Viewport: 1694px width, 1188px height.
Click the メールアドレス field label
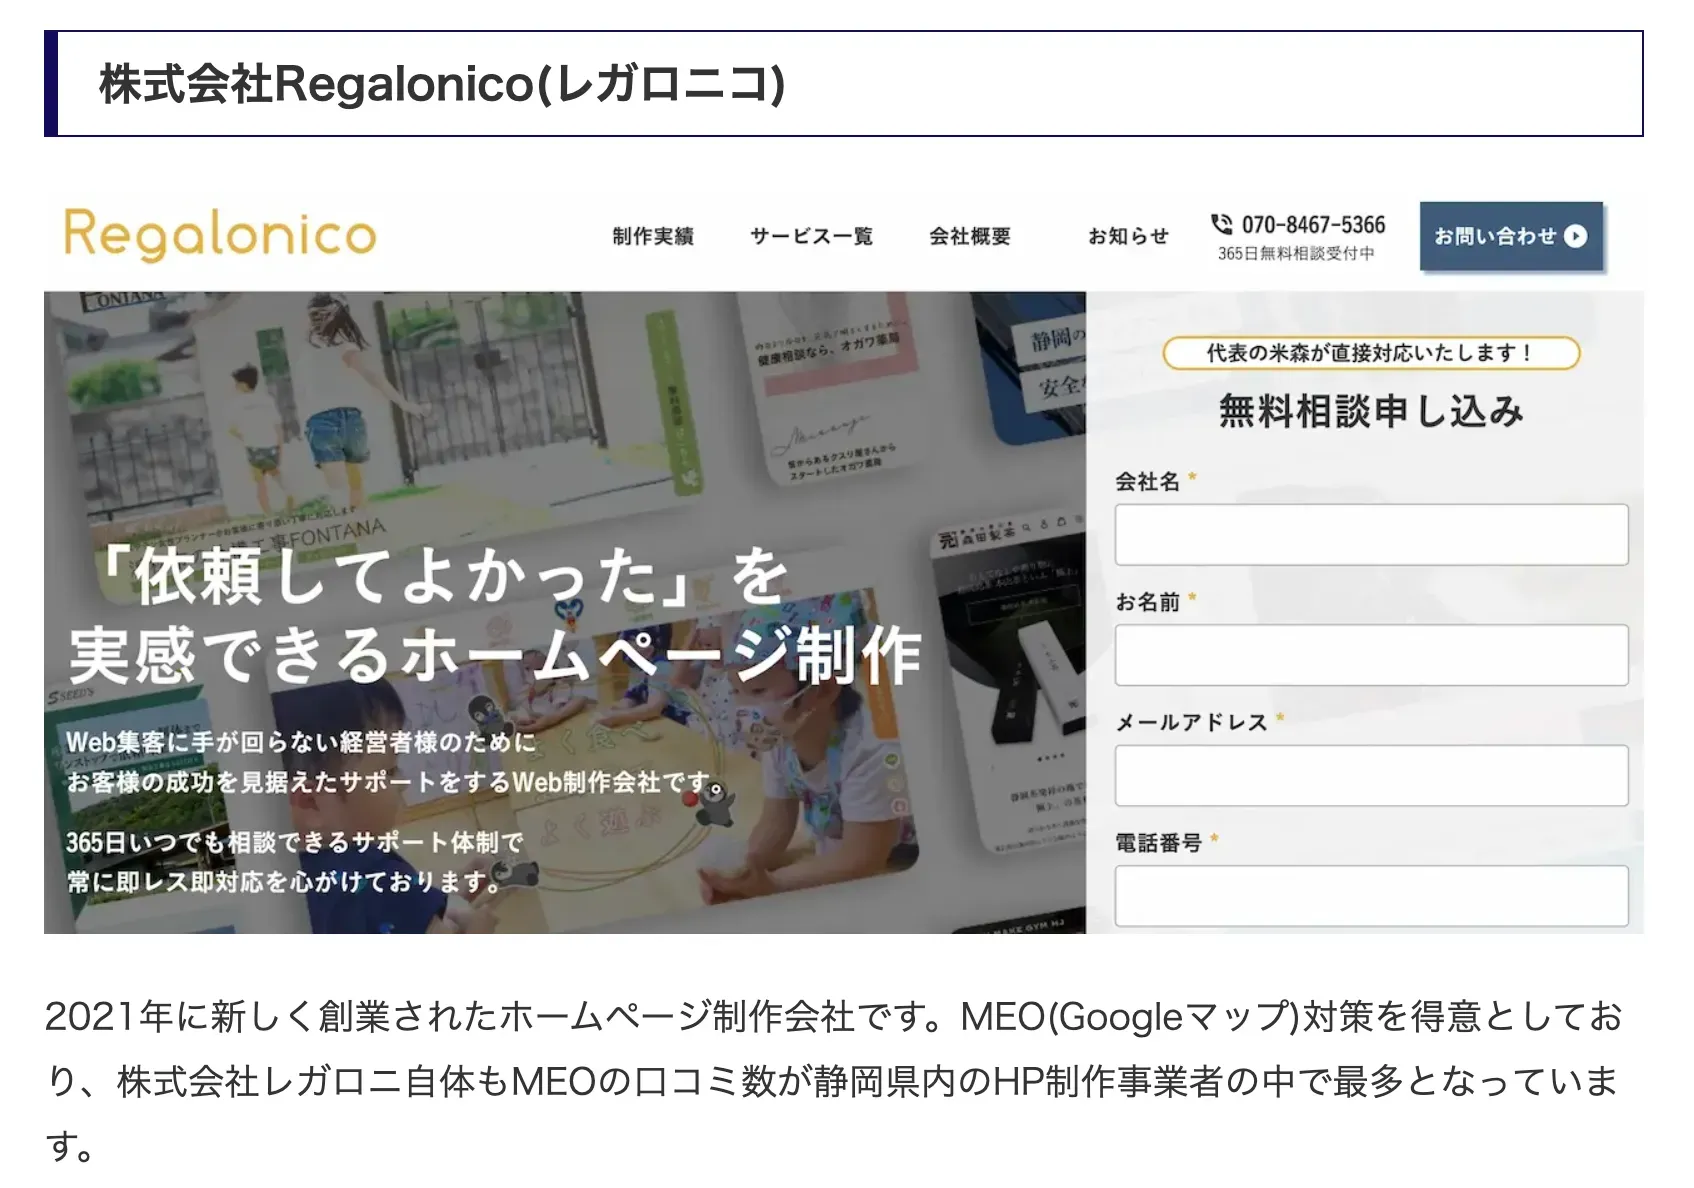(x=1191, y=722)
